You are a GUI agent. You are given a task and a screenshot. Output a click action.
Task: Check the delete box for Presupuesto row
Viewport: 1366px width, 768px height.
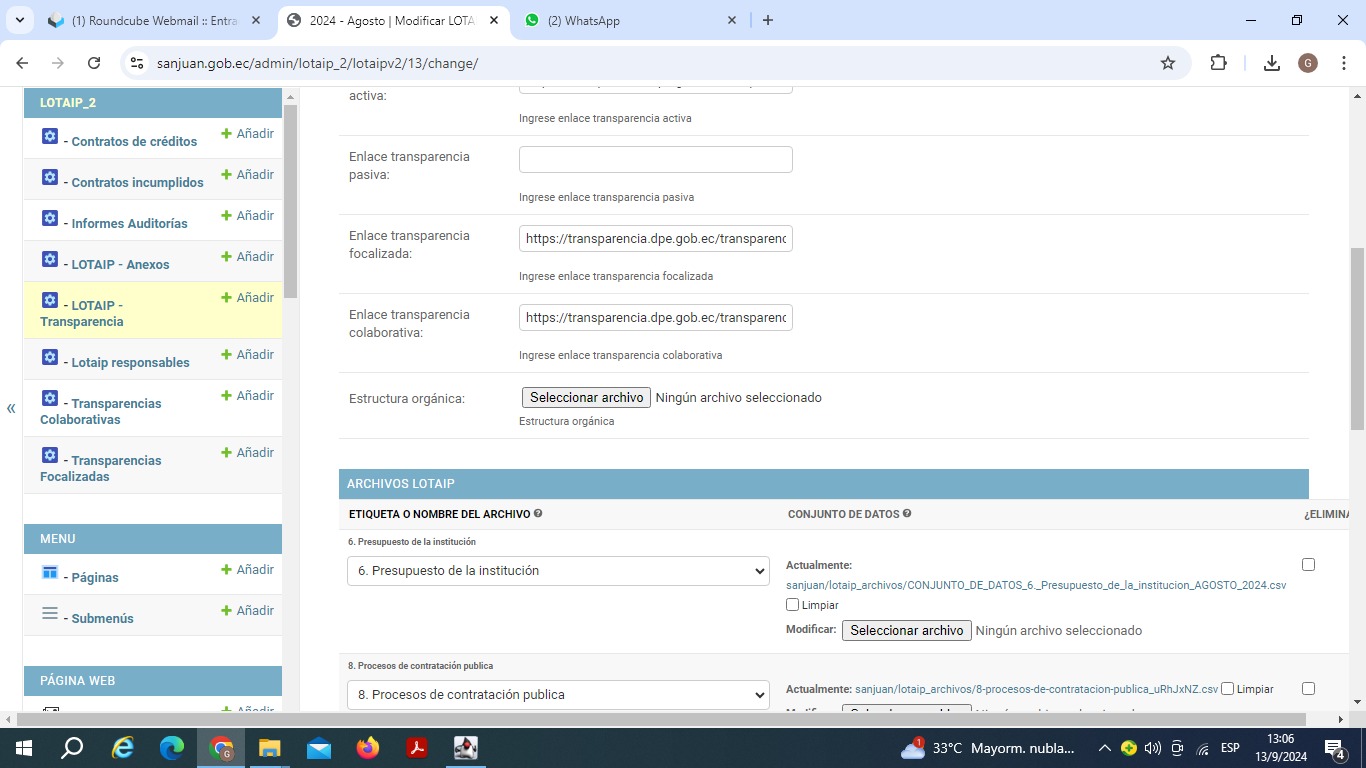[1308, 565]
